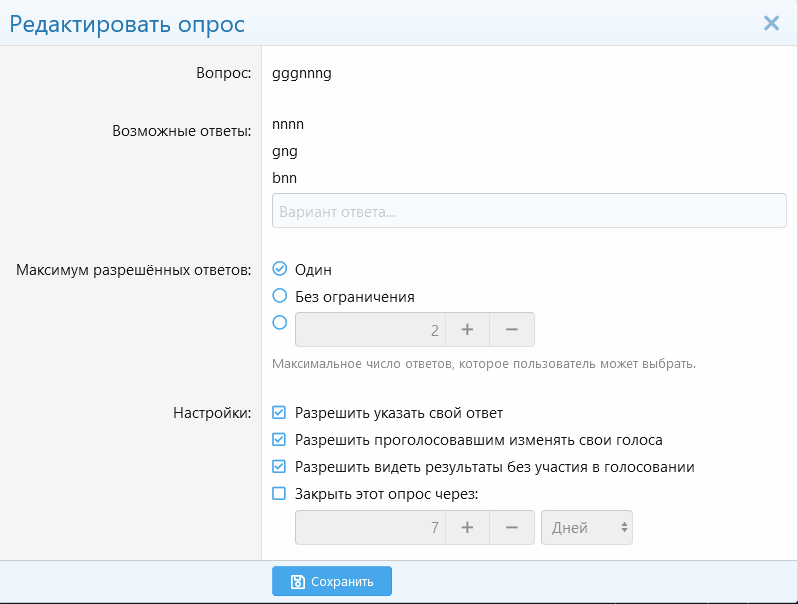Click the max answers number field showing 2

coord(370,329)
